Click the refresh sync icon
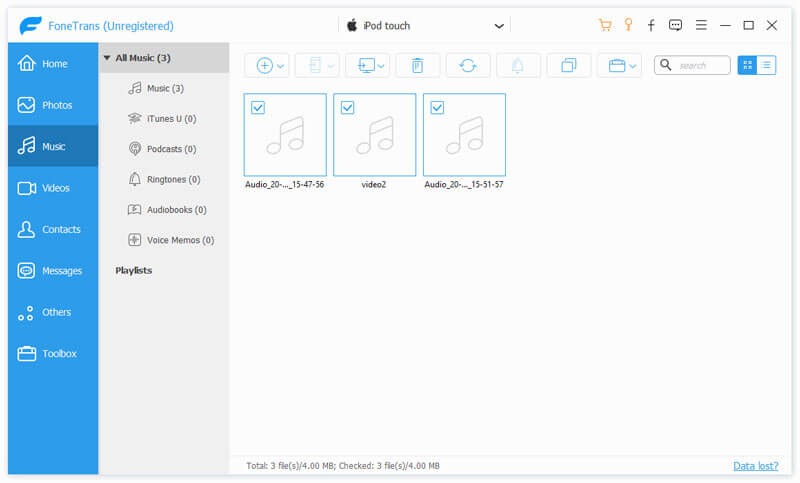800x483 pixels. tap(468, 66)
